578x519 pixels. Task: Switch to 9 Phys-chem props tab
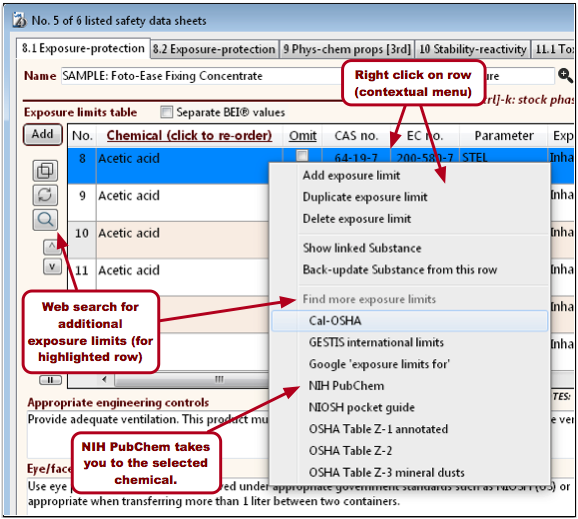(x=347, y=49)
